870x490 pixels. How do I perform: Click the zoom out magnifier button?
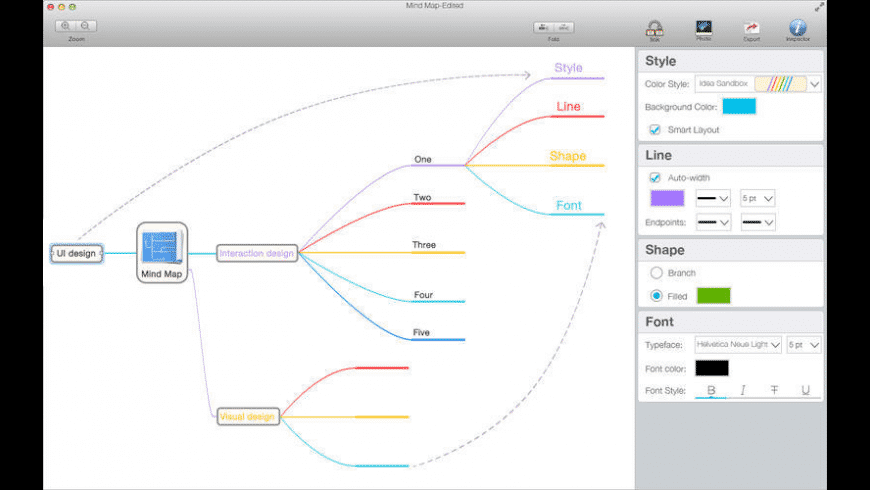[85, 26]
